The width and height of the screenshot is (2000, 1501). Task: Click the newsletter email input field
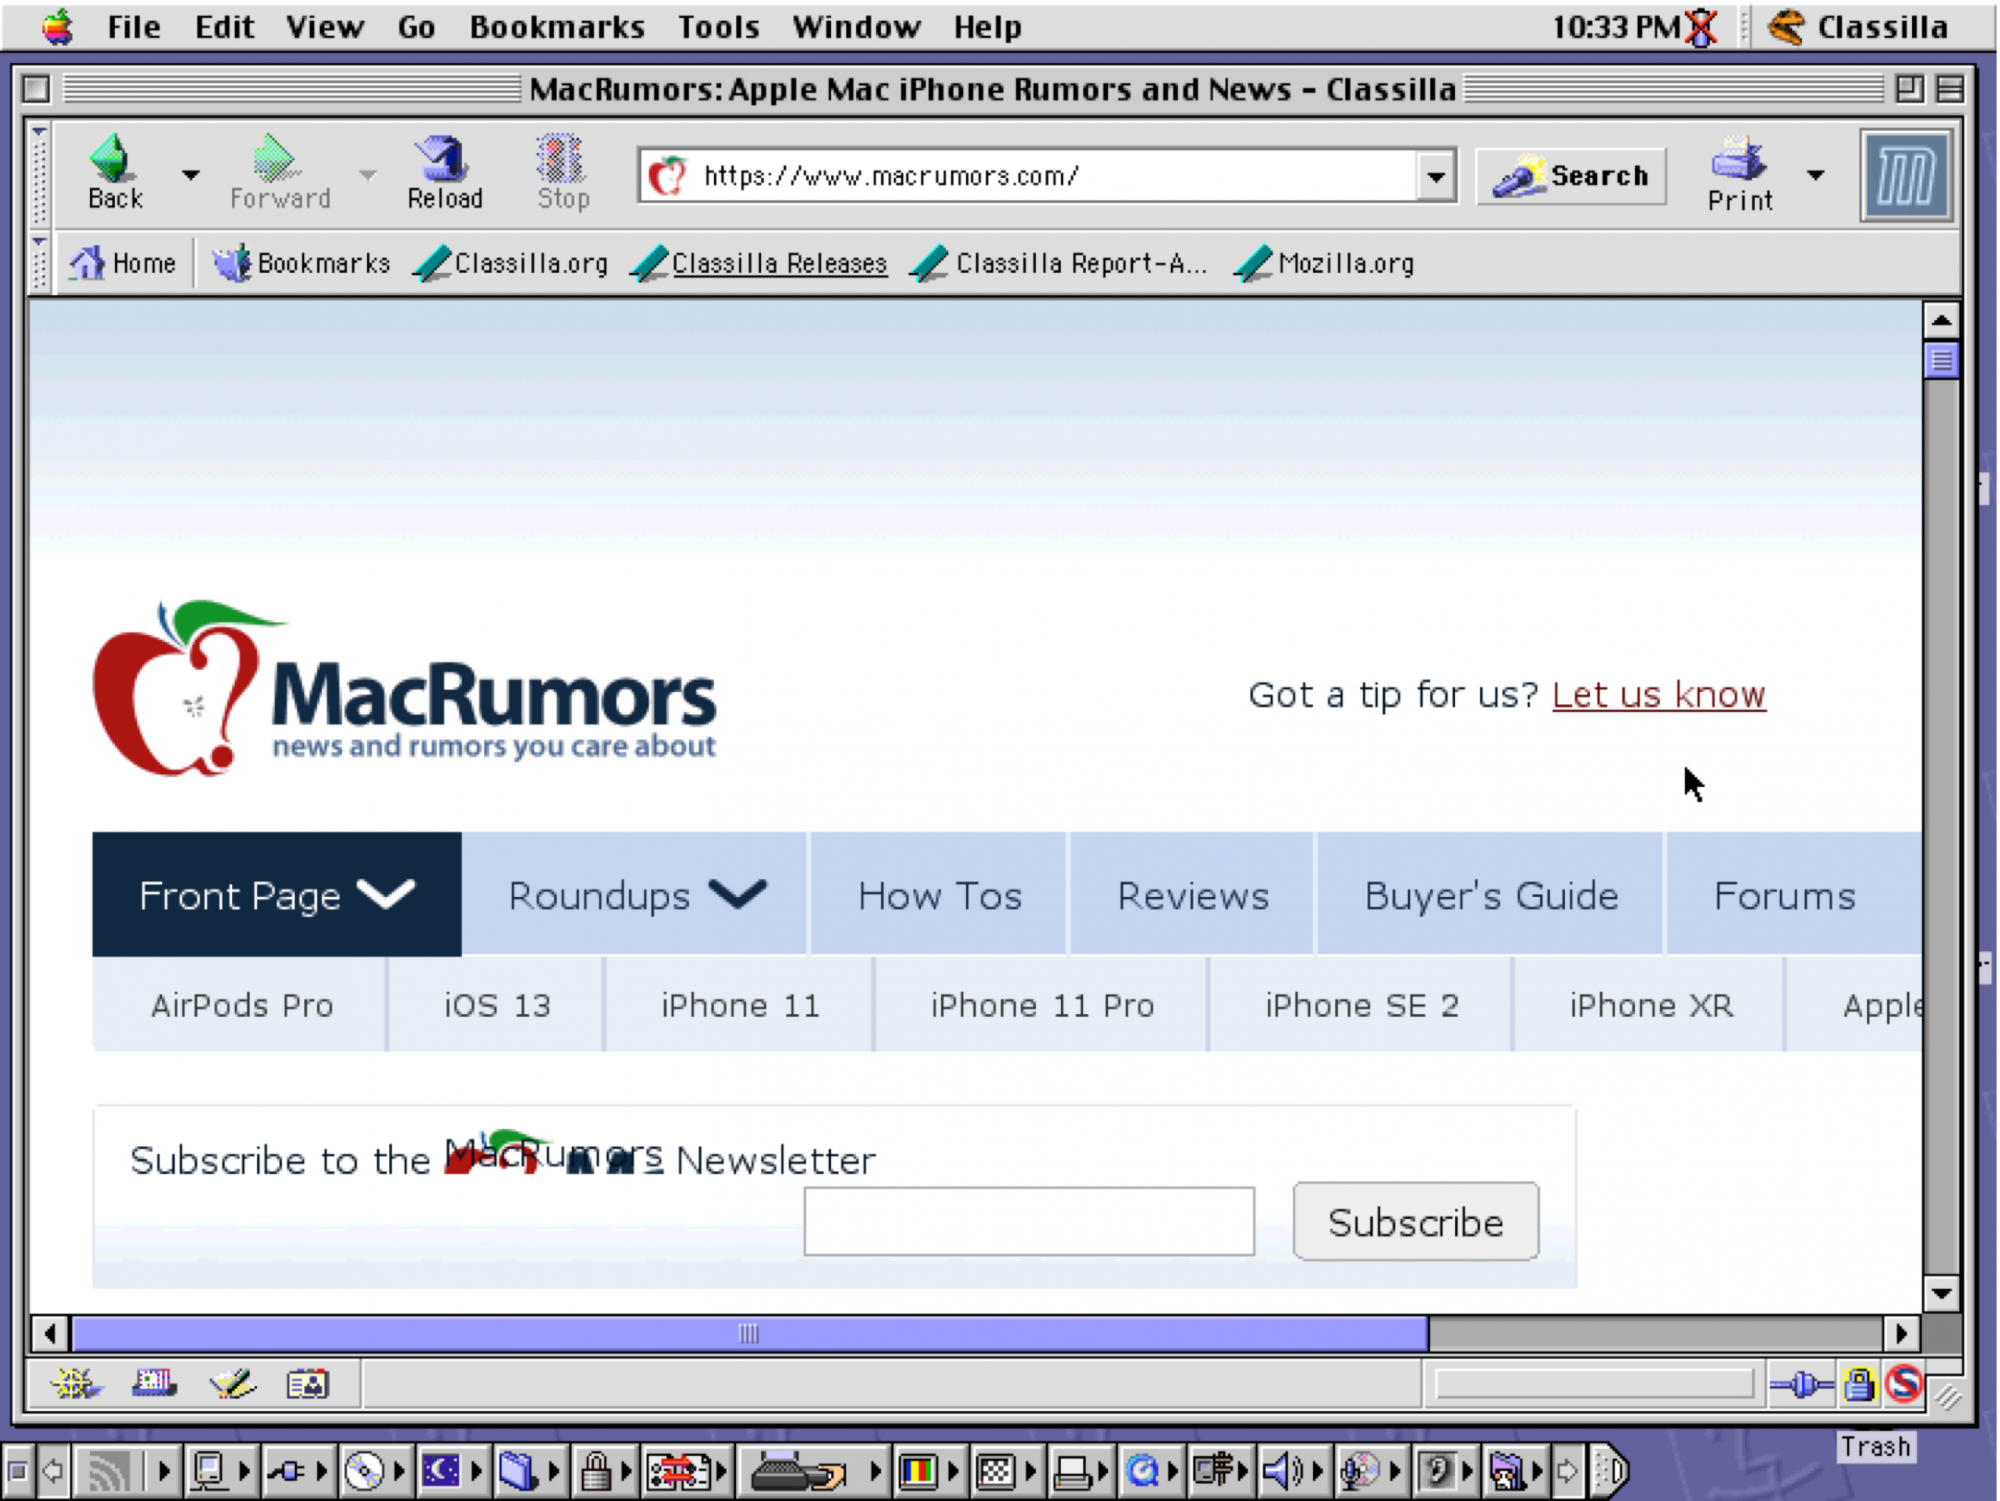point(1029,1221)
